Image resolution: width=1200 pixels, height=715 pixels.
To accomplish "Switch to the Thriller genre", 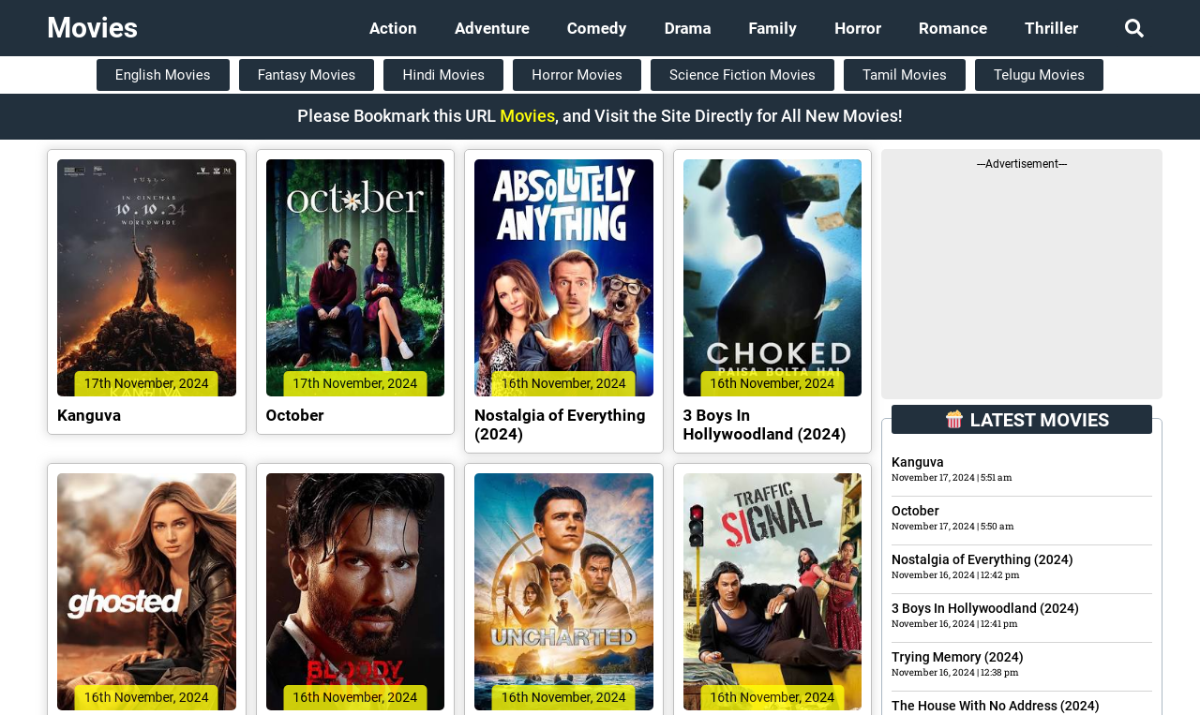I will coord(1051,28).
